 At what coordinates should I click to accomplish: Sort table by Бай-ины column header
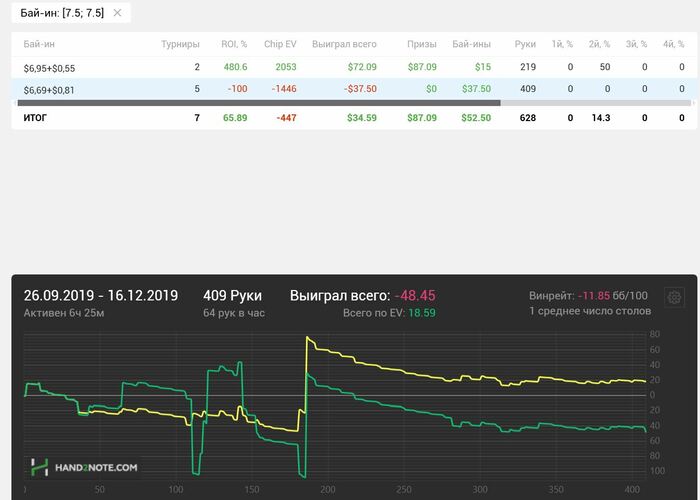[471, 44]
